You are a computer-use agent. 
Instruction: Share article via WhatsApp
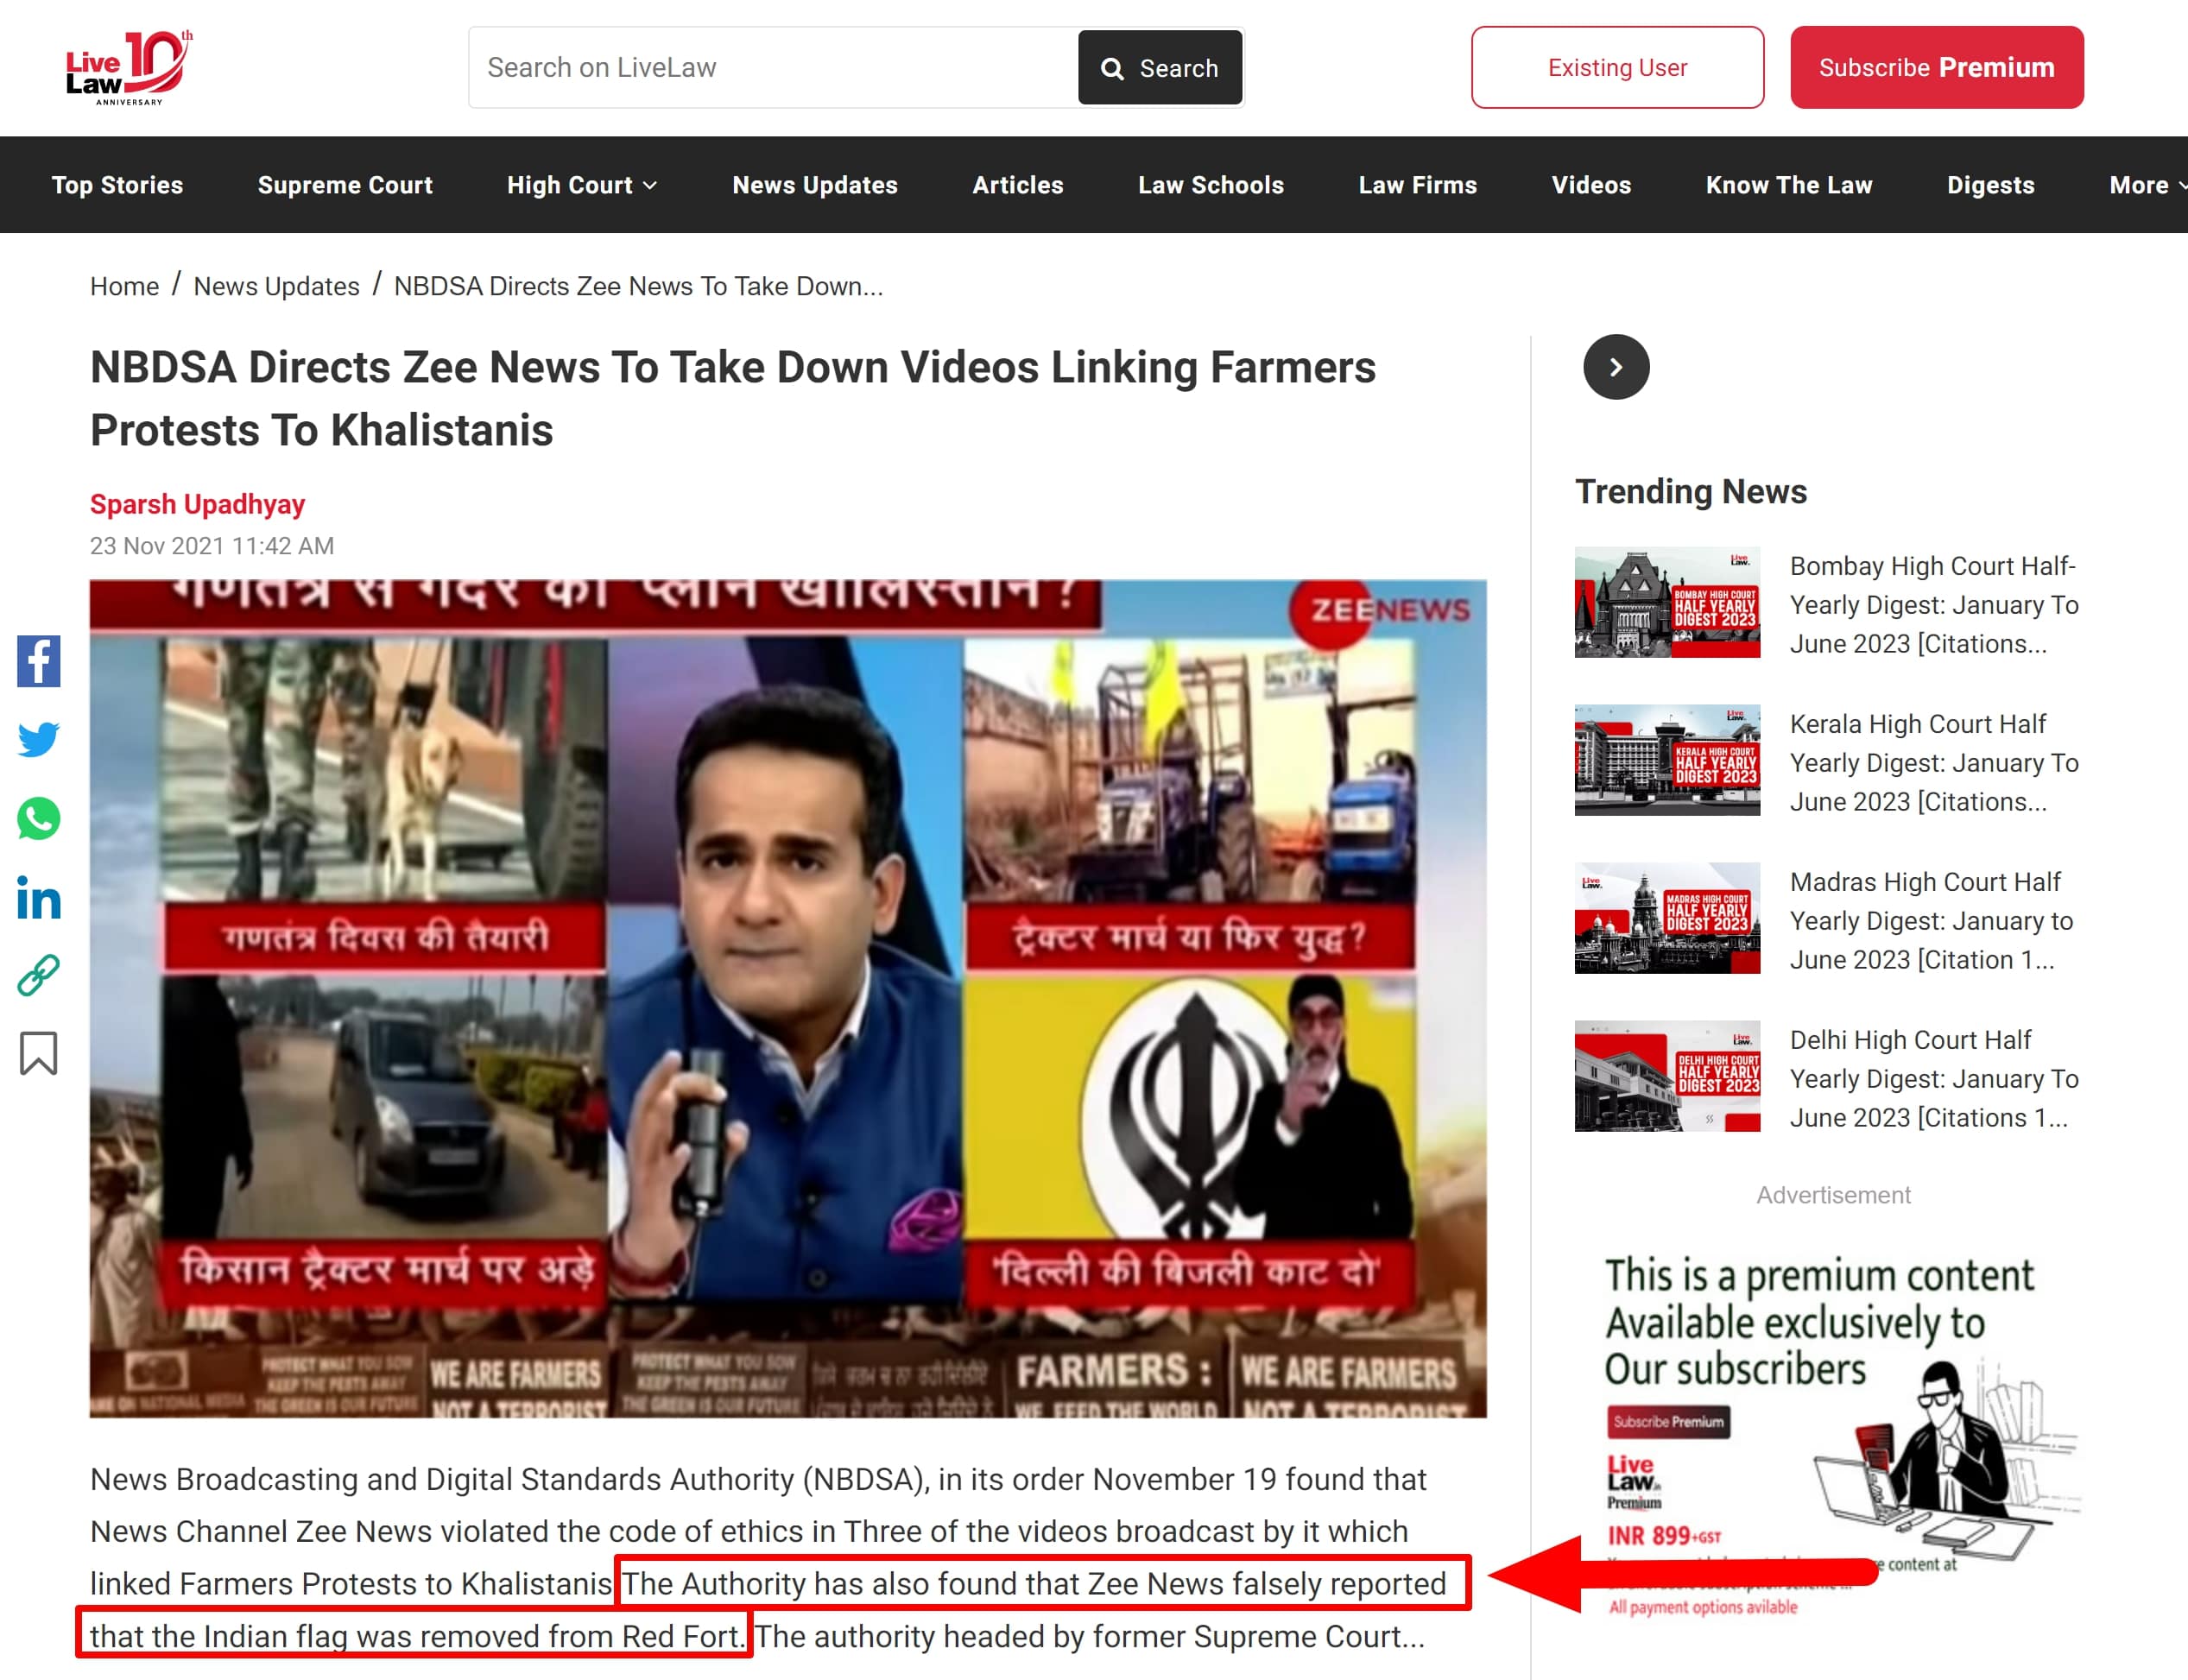pos(39,818)
